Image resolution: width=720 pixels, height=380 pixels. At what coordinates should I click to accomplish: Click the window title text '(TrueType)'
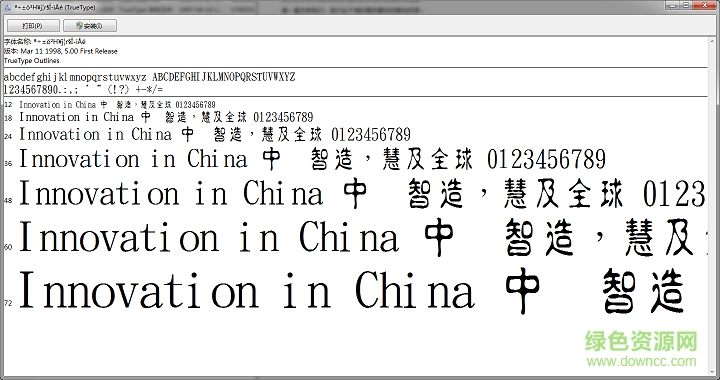79,7
